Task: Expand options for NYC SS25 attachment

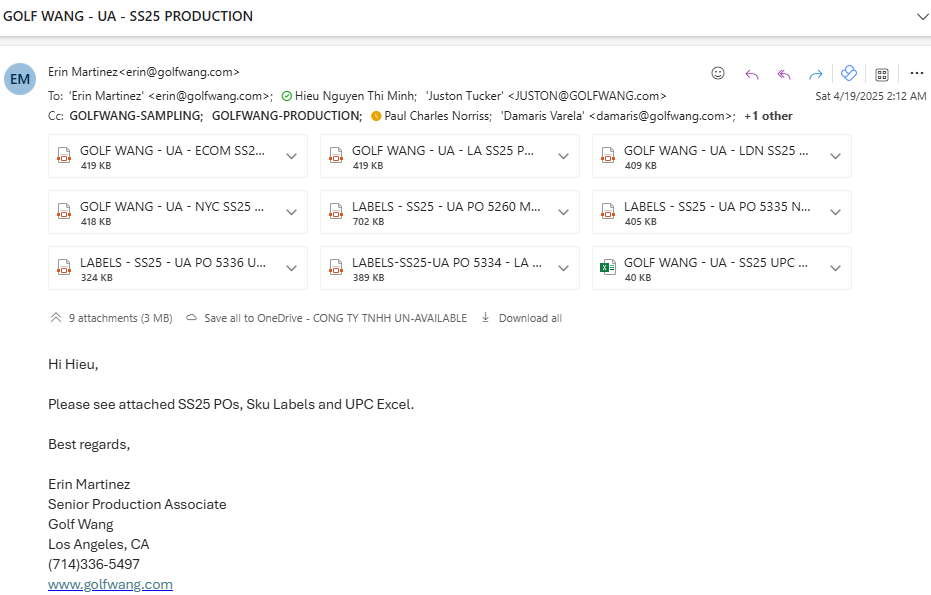Action: coord(292,212)
